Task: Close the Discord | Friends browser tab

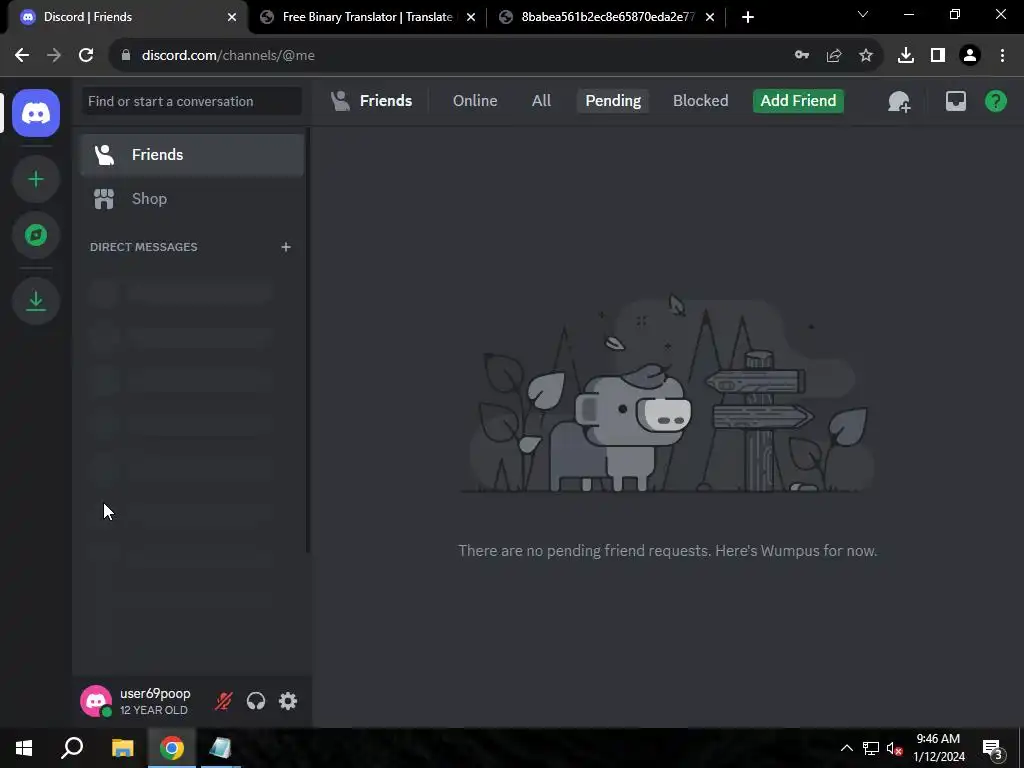Action: pos(232,17)
